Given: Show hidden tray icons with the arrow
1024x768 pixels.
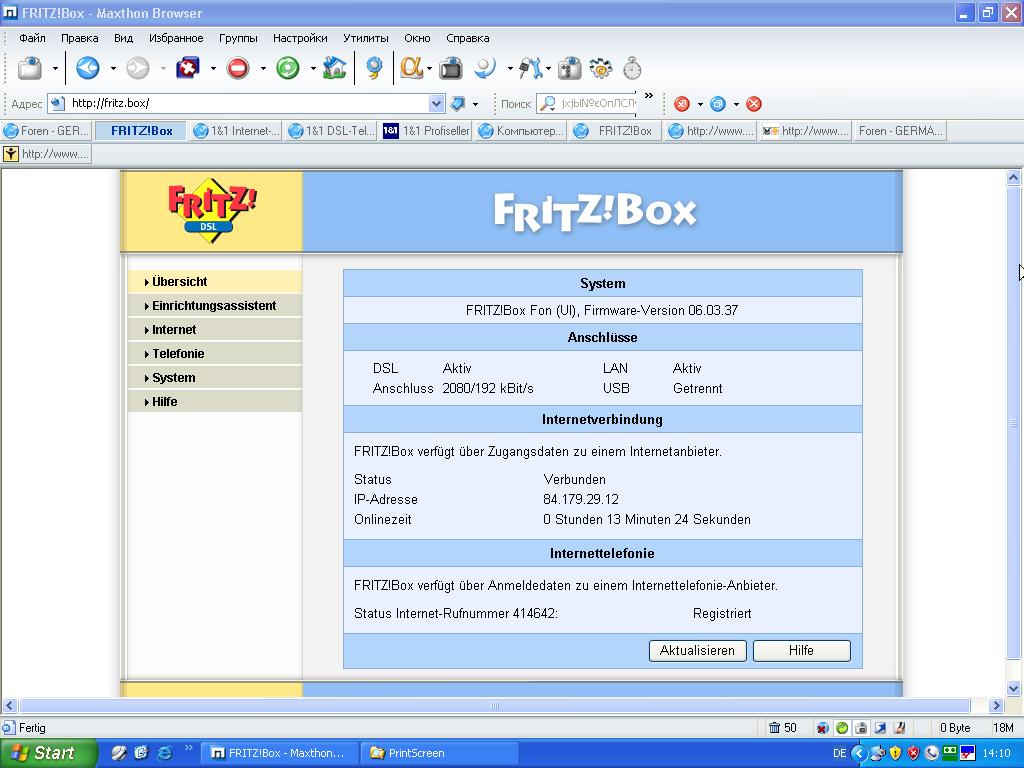Looking at the screenshot, I should (x=859, y=753).
